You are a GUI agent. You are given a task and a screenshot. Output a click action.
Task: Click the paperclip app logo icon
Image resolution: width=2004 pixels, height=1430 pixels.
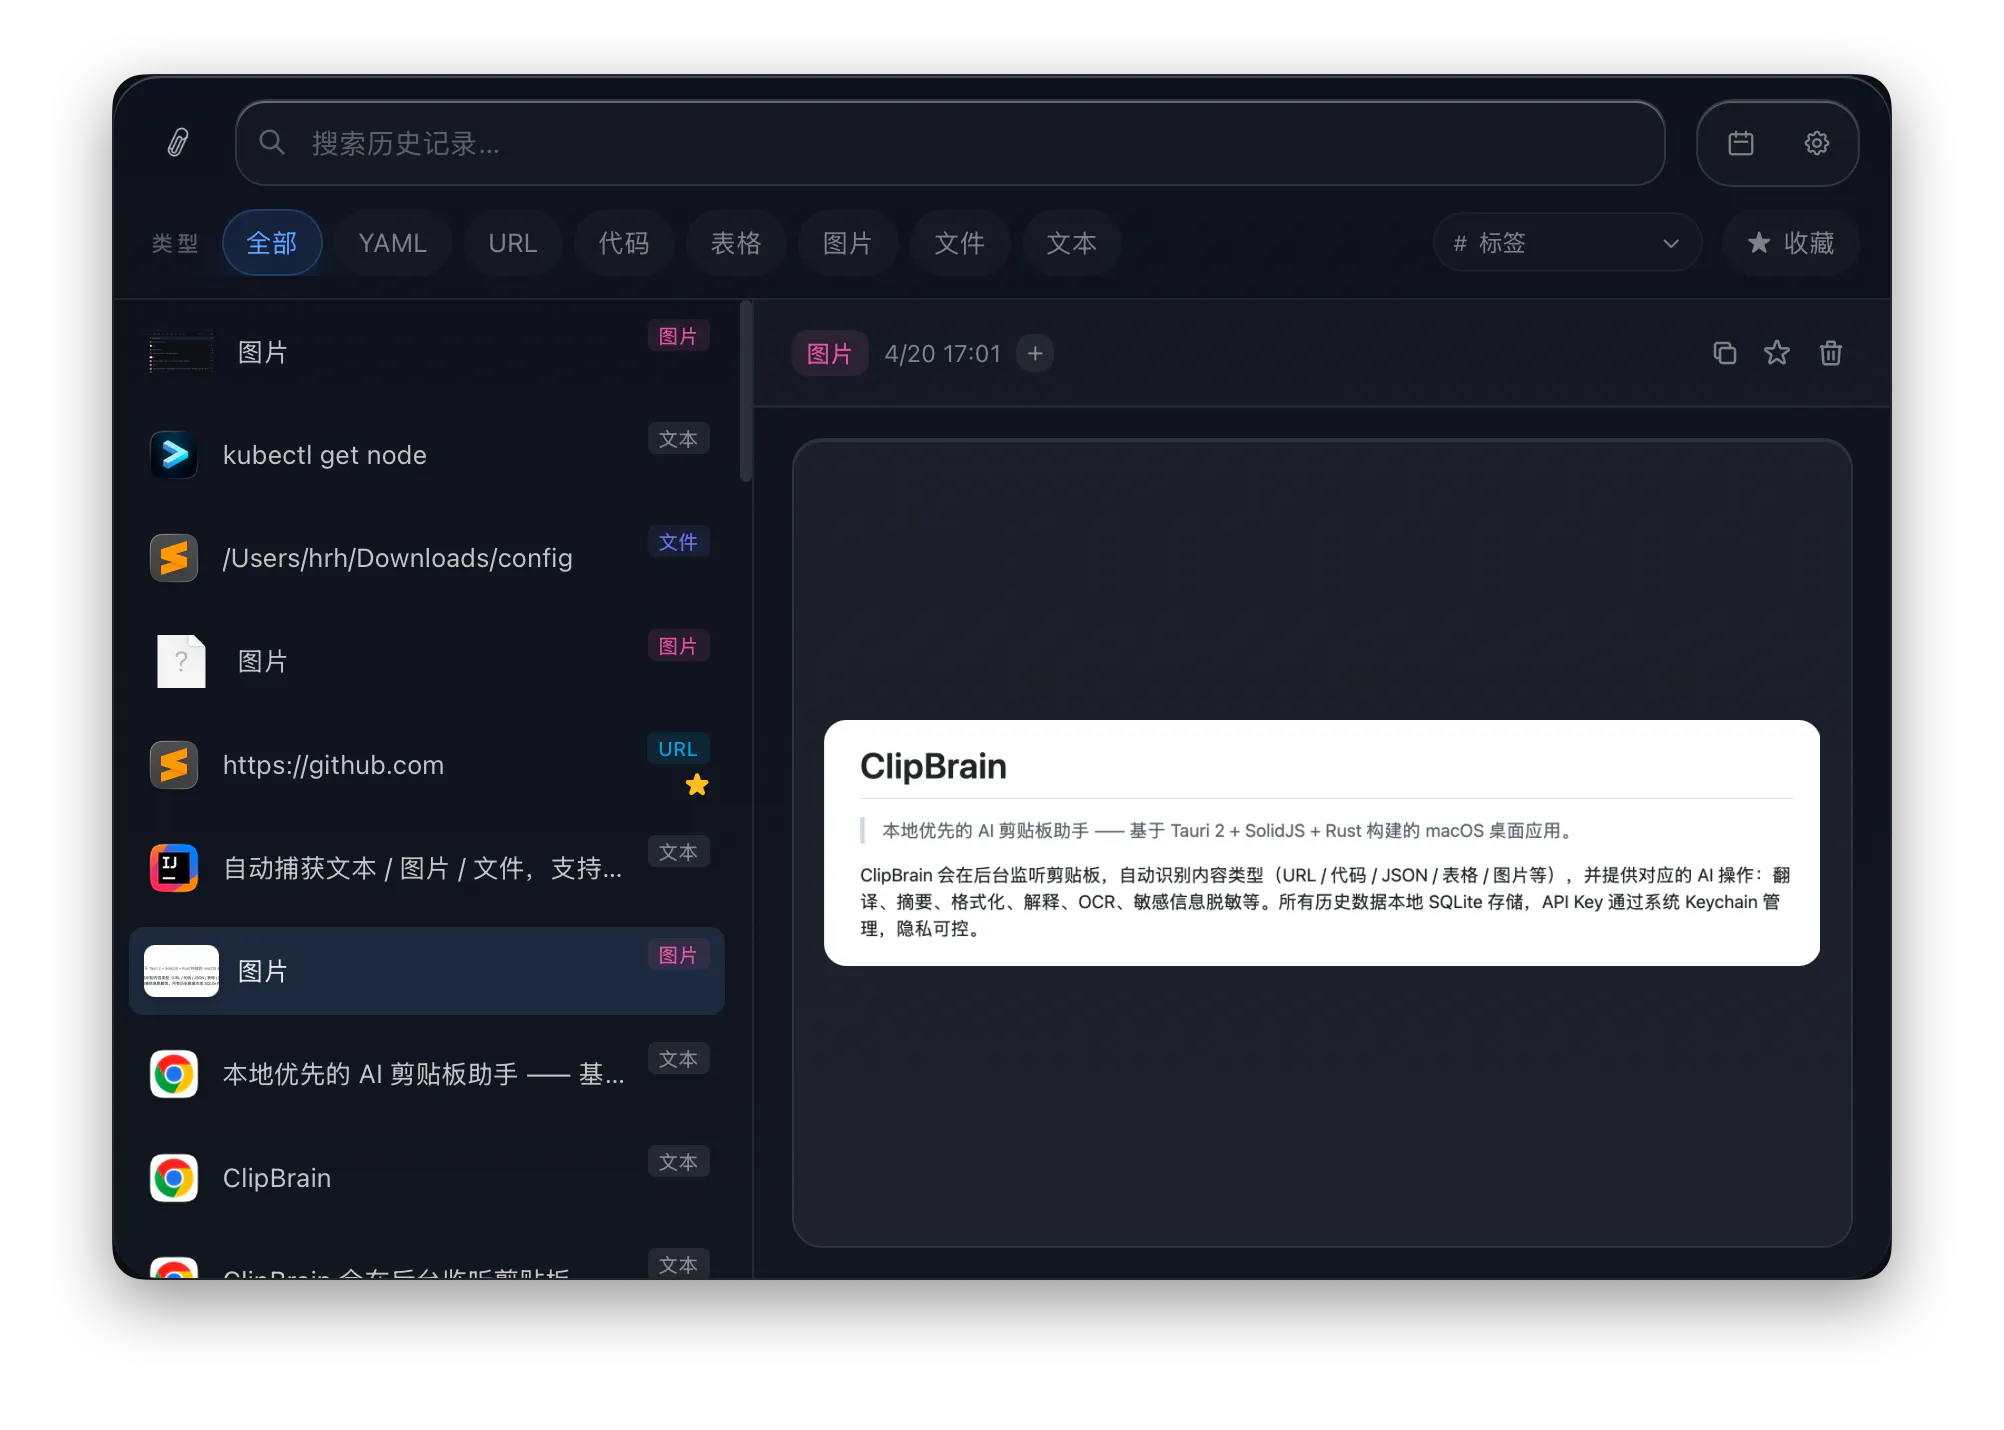[x=178, y=142]
